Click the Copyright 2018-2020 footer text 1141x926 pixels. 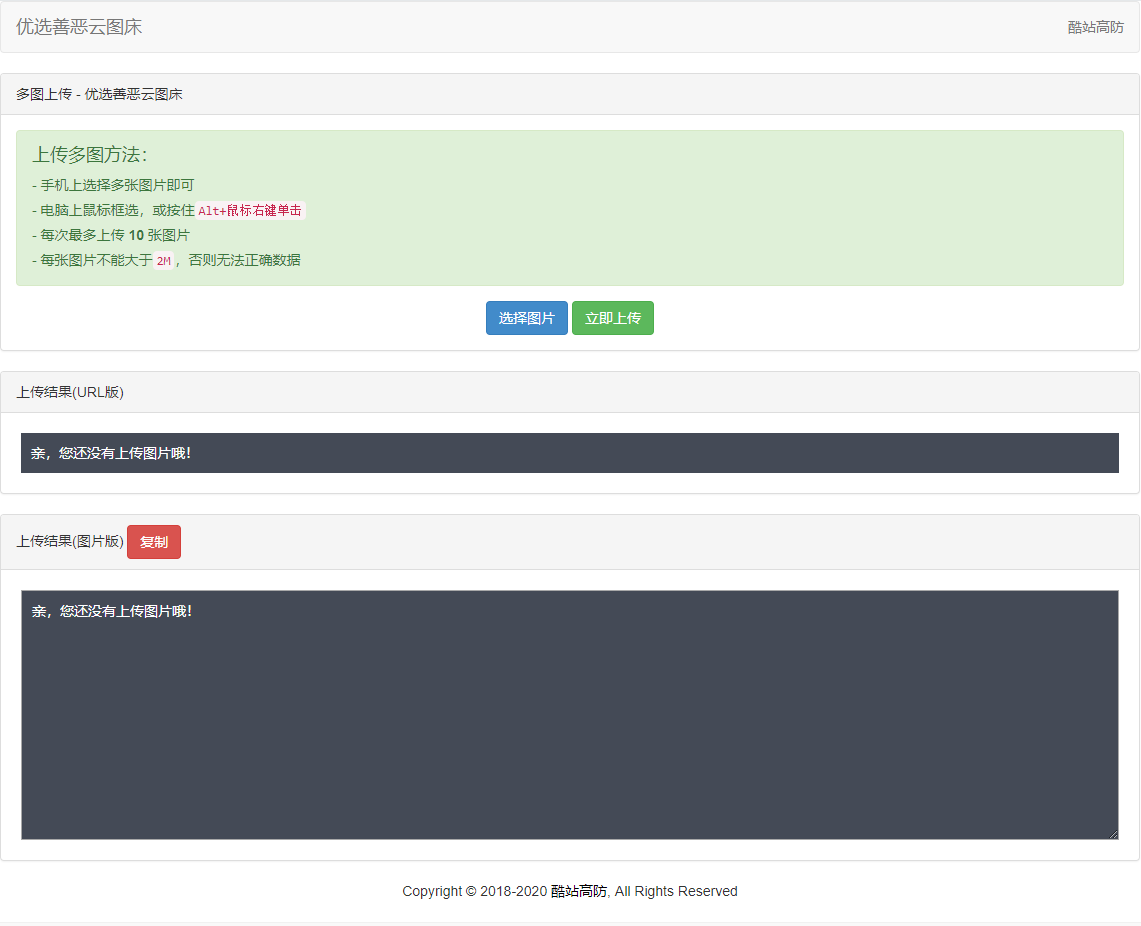(x=474, y=891)
